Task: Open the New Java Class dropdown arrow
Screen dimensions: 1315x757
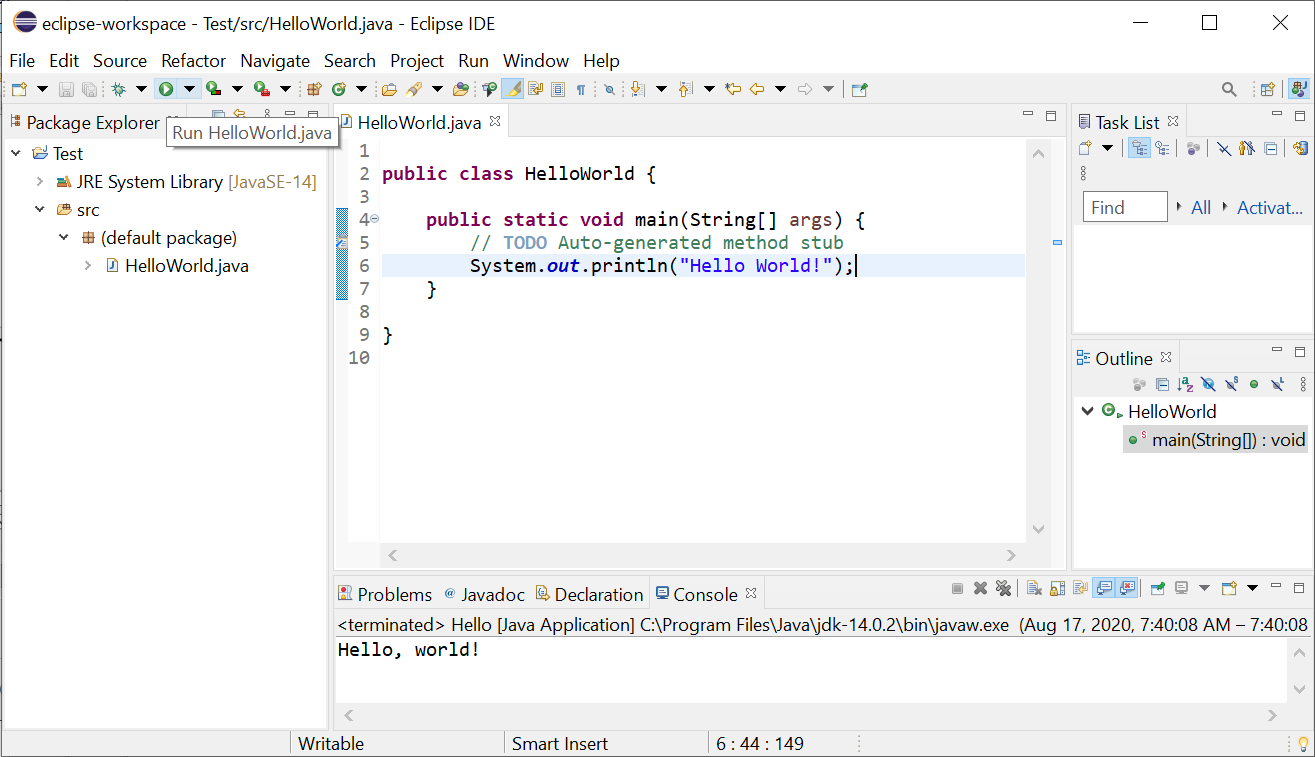Action: click(361, 89)
